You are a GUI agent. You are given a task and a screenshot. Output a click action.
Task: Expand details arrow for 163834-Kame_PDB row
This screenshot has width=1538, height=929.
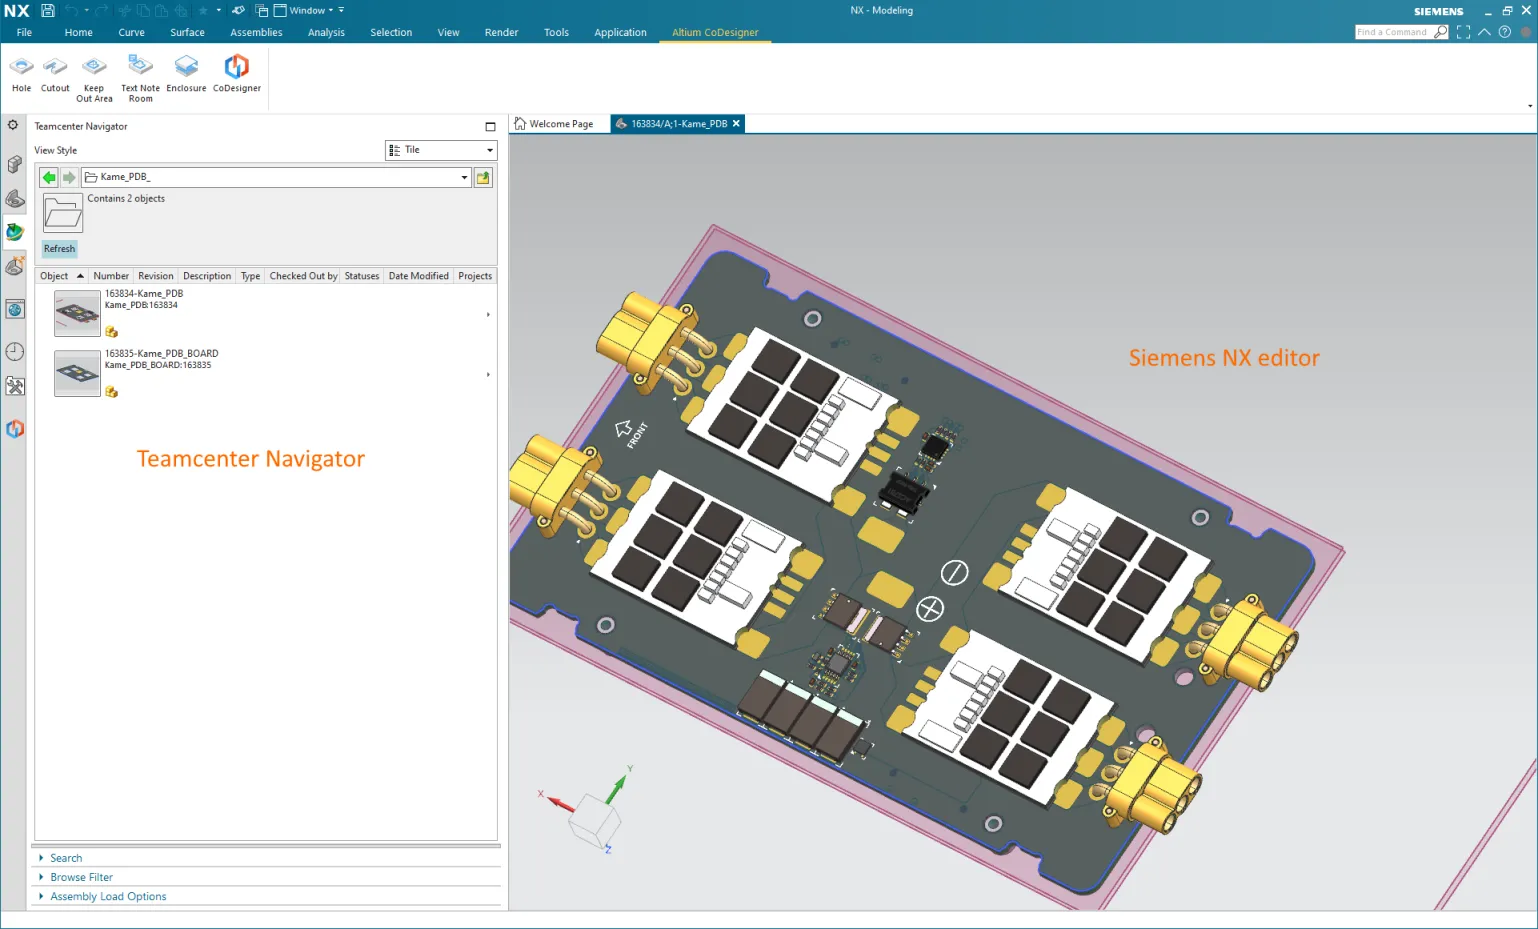[488, 315]
